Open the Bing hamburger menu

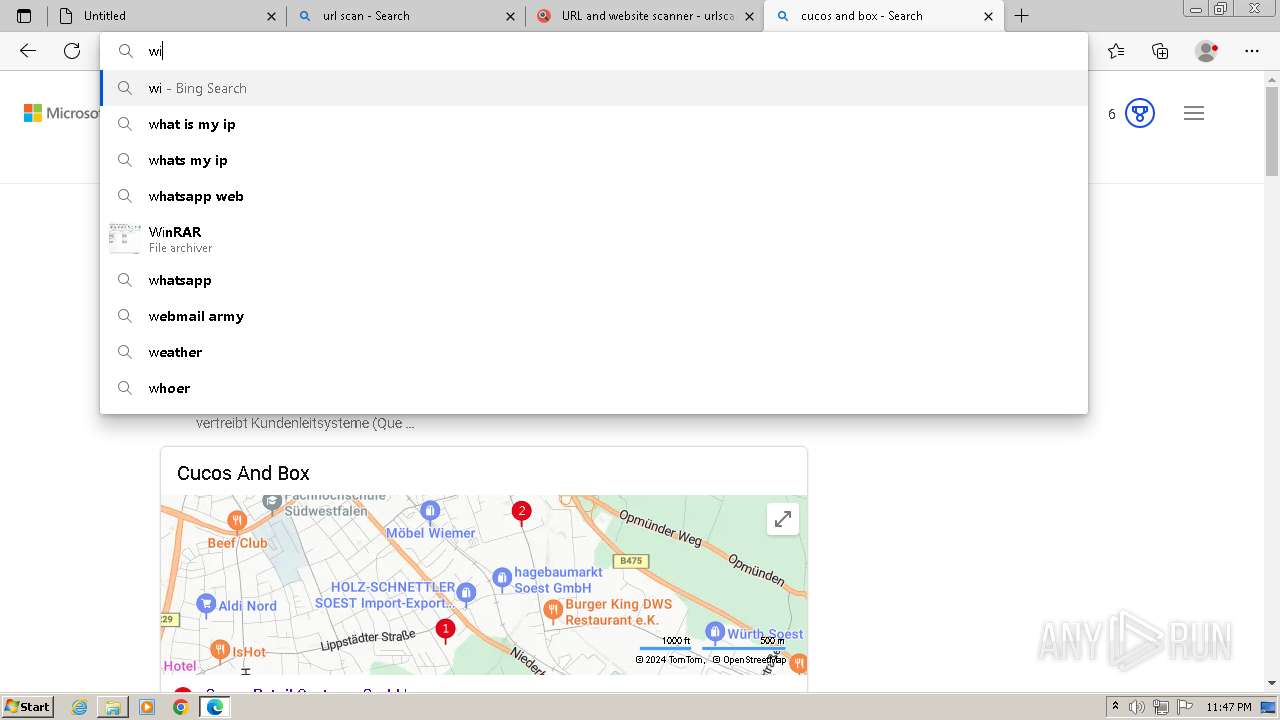(1194, 113)
